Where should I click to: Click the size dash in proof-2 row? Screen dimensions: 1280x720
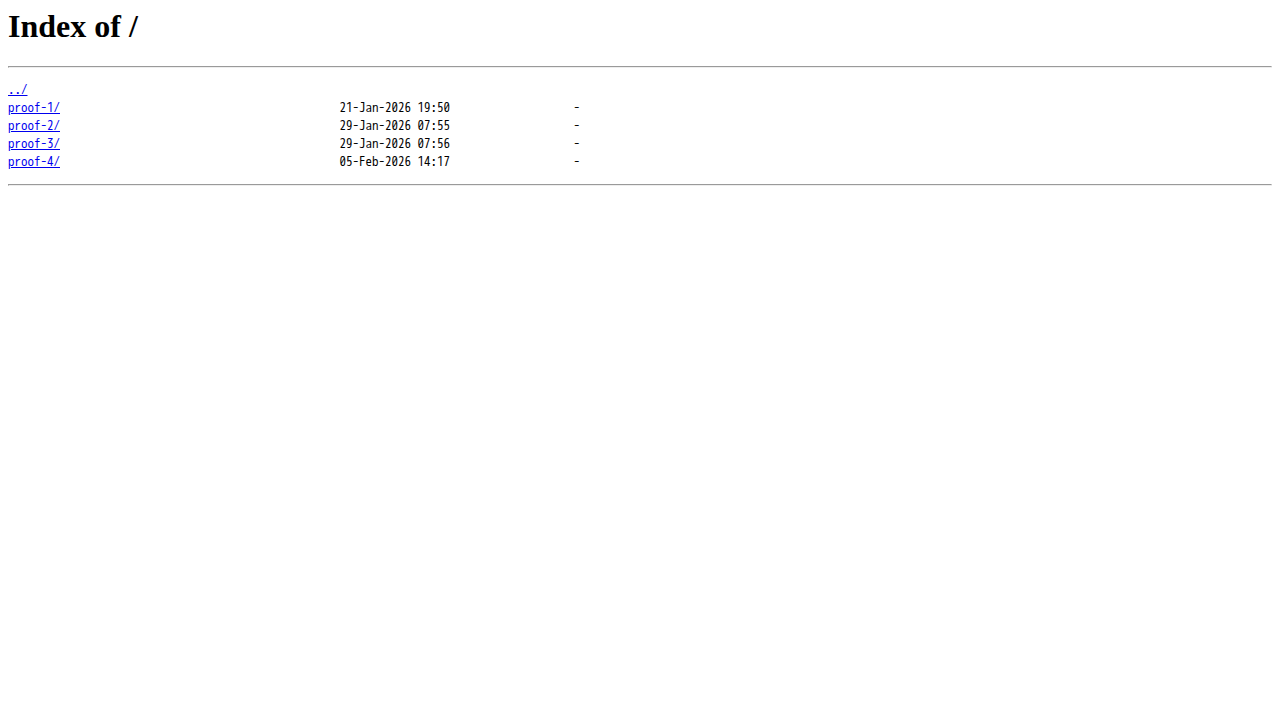(577, 126)
